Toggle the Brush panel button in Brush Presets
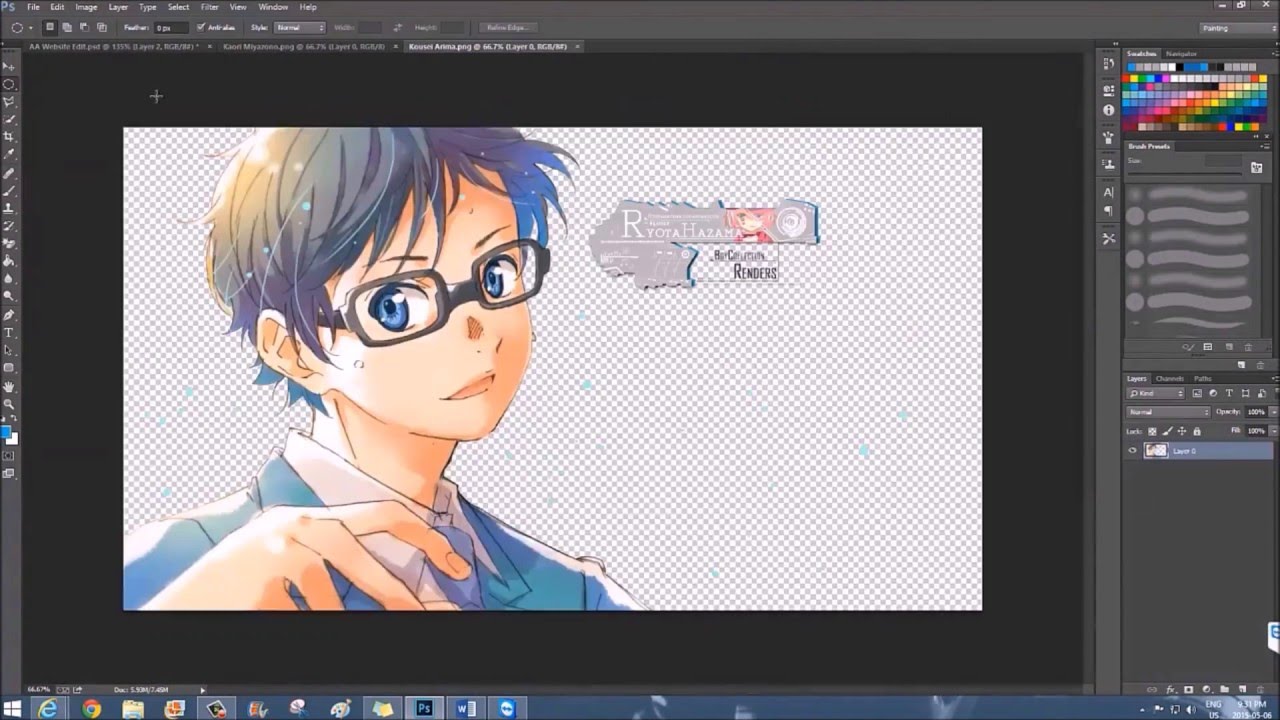The height and width of the screenshot is (720, 1280). coord(1256,168)
